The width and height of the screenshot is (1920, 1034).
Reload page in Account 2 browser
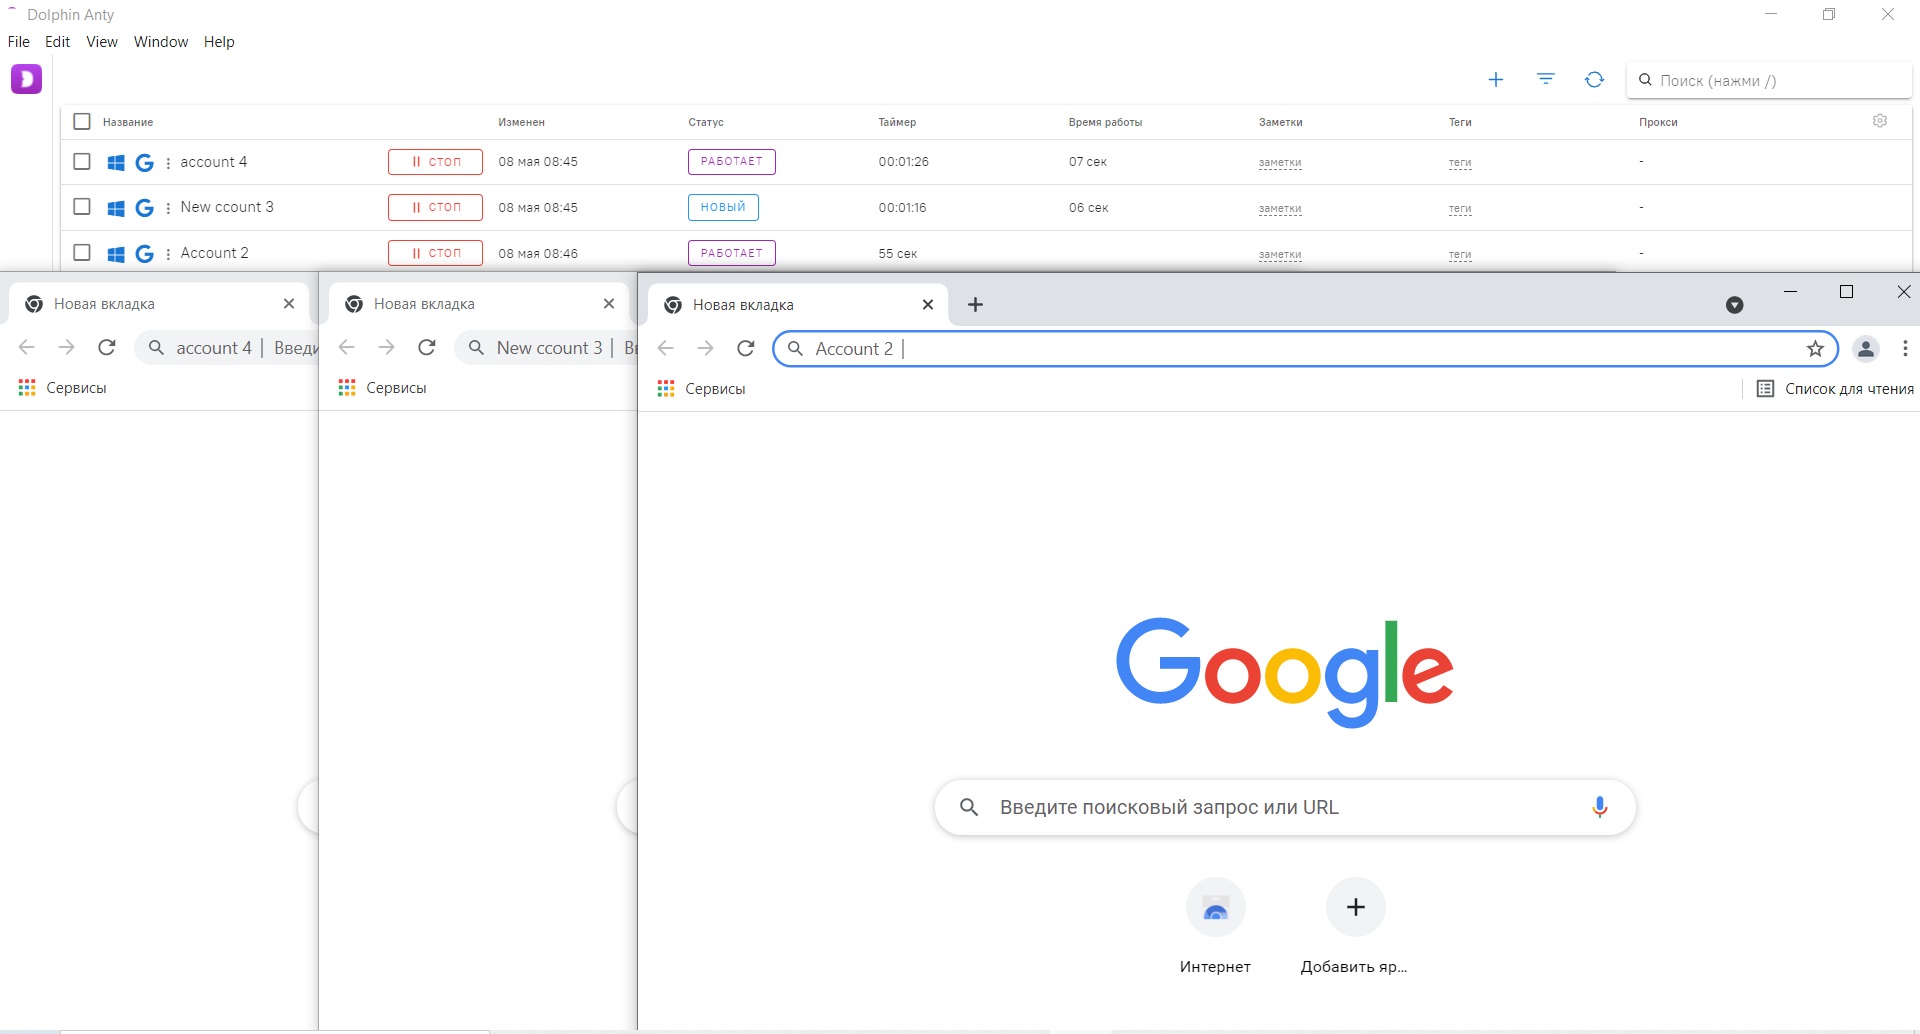(x=745, y=349)
